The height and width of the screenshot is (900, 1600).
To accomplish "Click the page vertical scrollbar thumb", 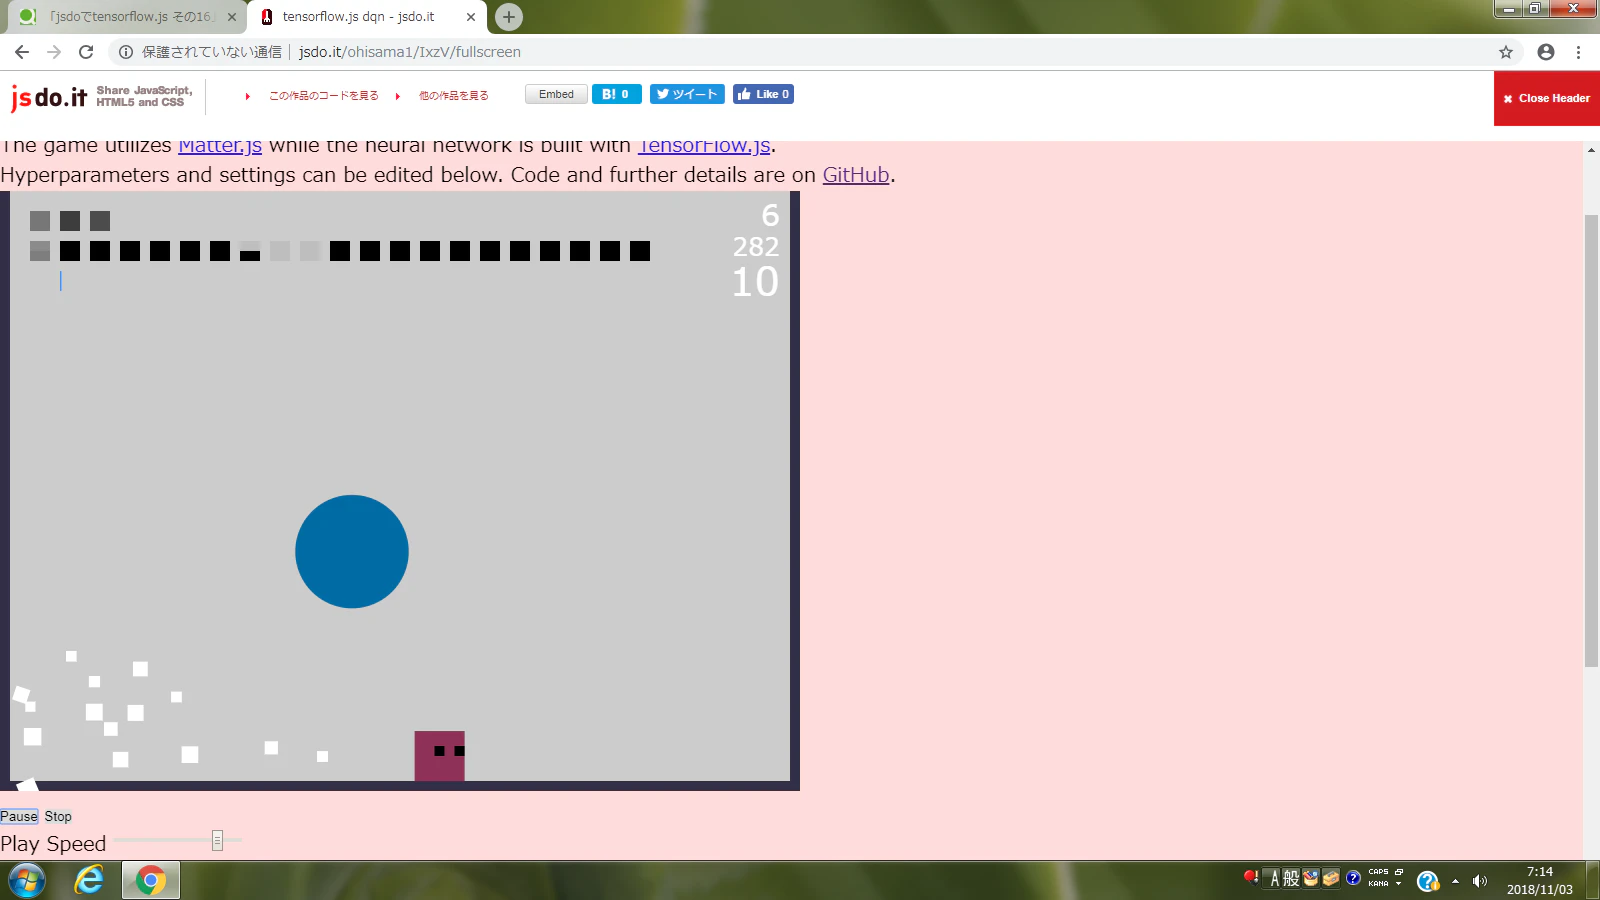I will tap(1591, 440).
